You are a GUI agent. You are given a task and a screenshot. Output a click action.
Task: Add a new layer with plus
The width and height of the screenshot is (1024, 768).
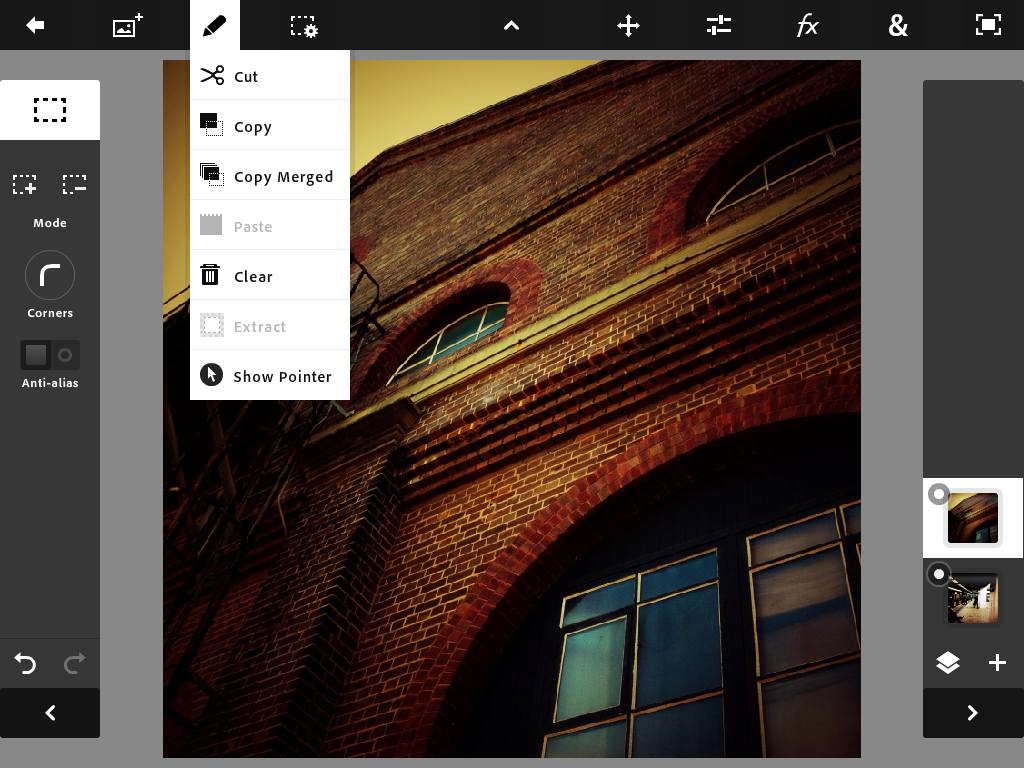[997, 662]
